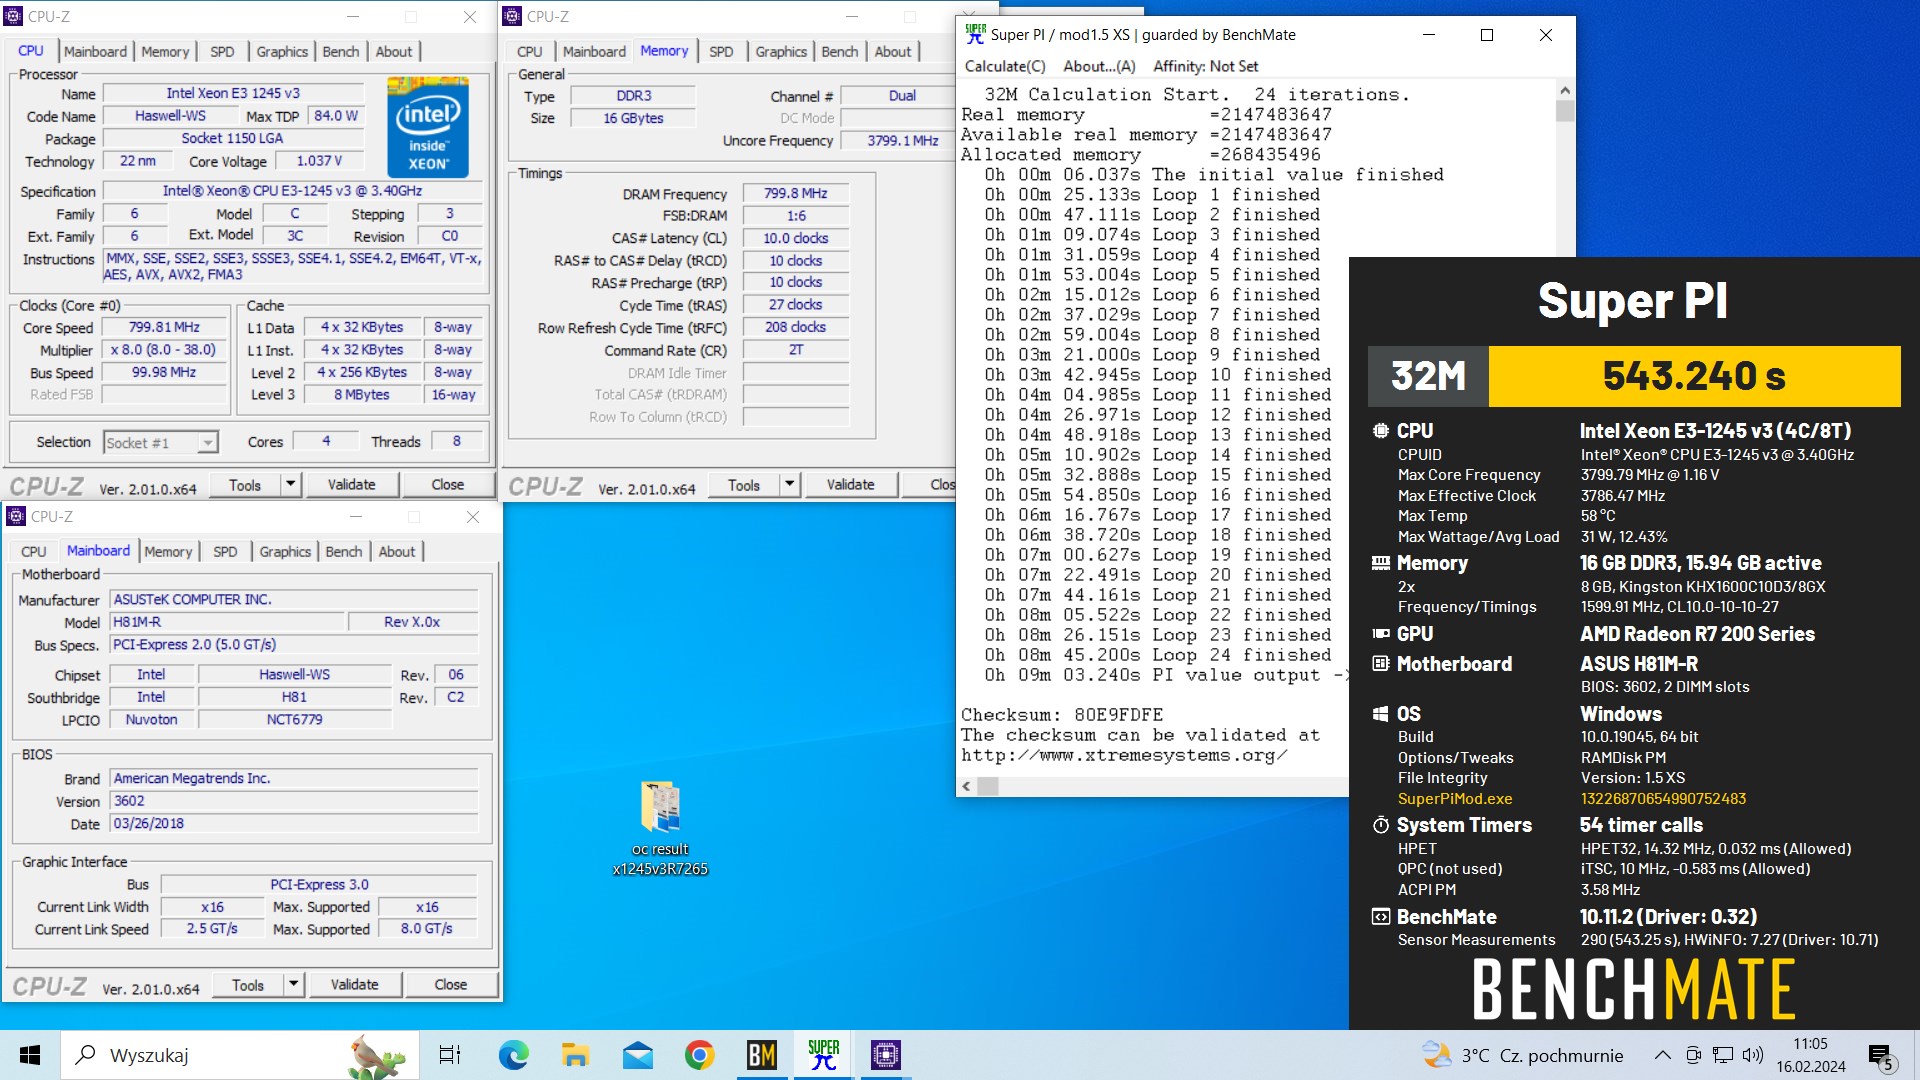Click the CPU-Z Memory window title icon
This screenshot has width=1920, height=1080.
click(512, 16)
